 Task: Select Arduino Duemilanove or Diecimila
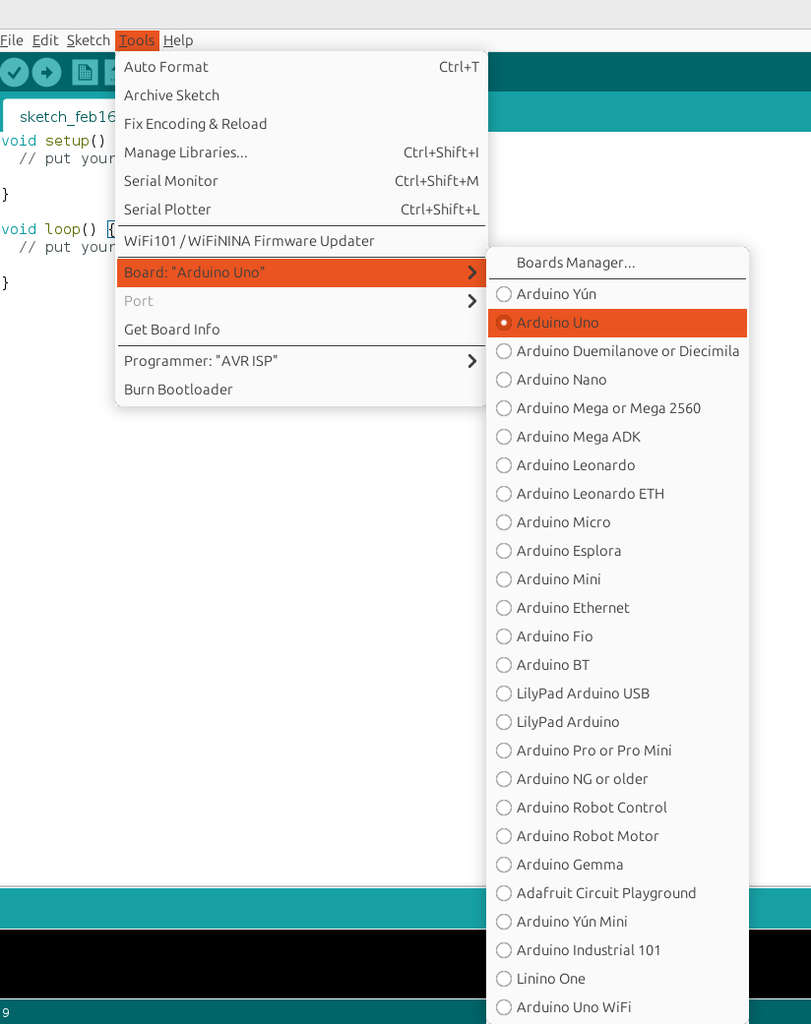pos(617,351)
